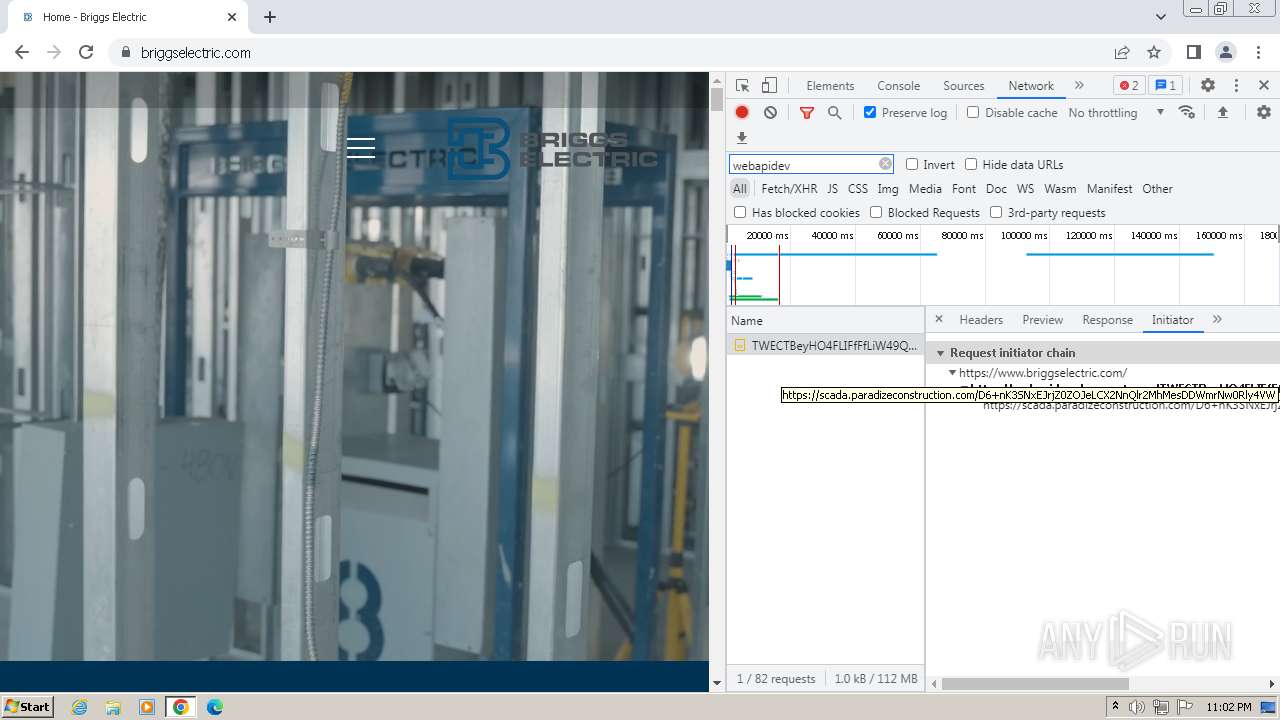Open the No throttling dropdown

pyautogui.click(x=1116, y=113)
